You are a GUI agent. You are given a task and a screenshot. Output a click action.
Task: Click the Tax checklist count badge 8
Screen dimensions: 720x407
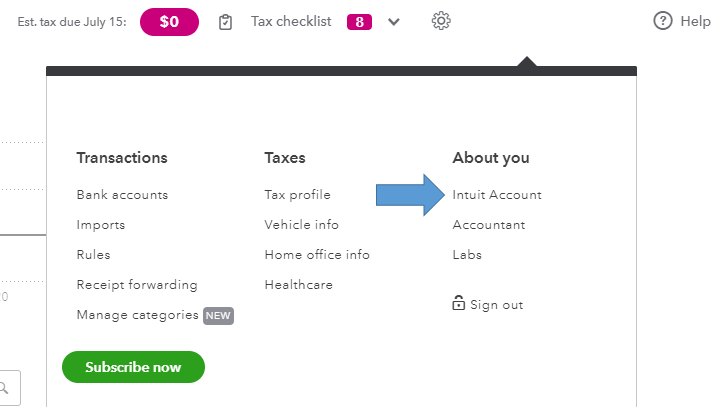coord(359,22)
